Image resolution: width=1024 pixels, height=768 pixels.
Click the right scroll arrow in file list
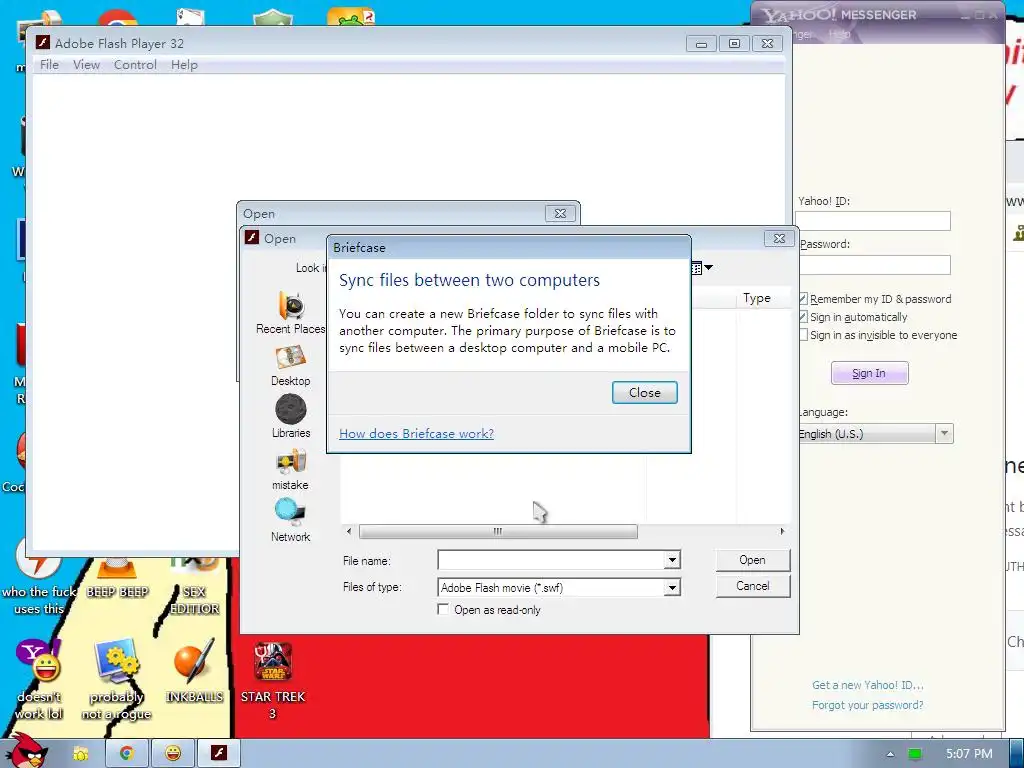click(782, 532)
